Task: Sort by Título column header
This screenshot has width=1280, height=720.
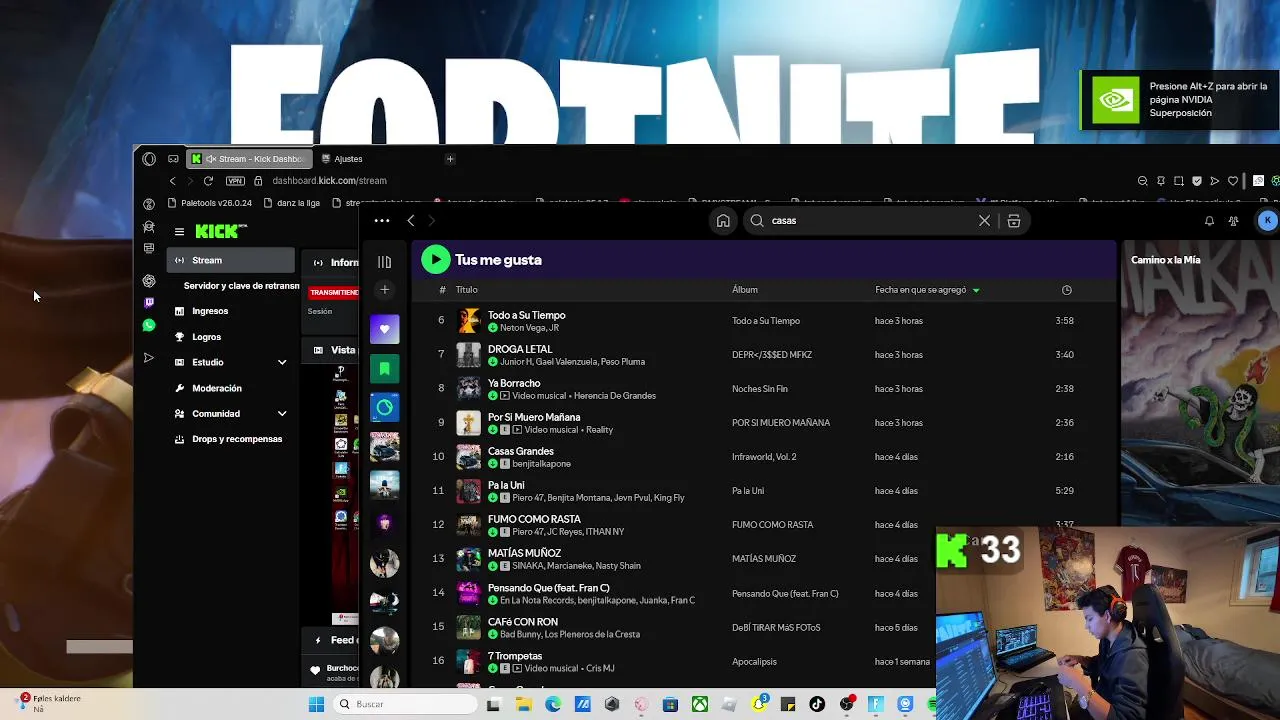Action: pos(467,290)
